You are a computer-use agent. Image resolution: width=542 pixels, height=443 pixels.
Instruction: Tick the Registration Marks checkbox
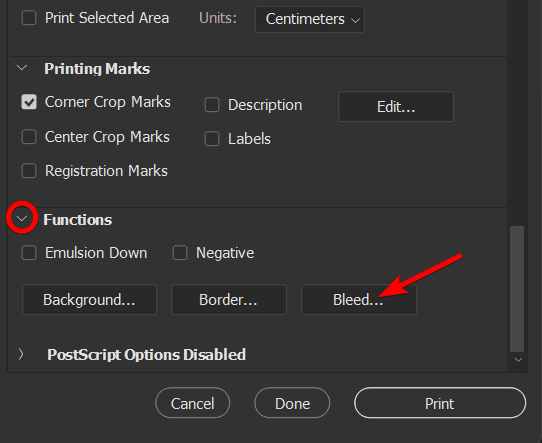click(29, 171)
